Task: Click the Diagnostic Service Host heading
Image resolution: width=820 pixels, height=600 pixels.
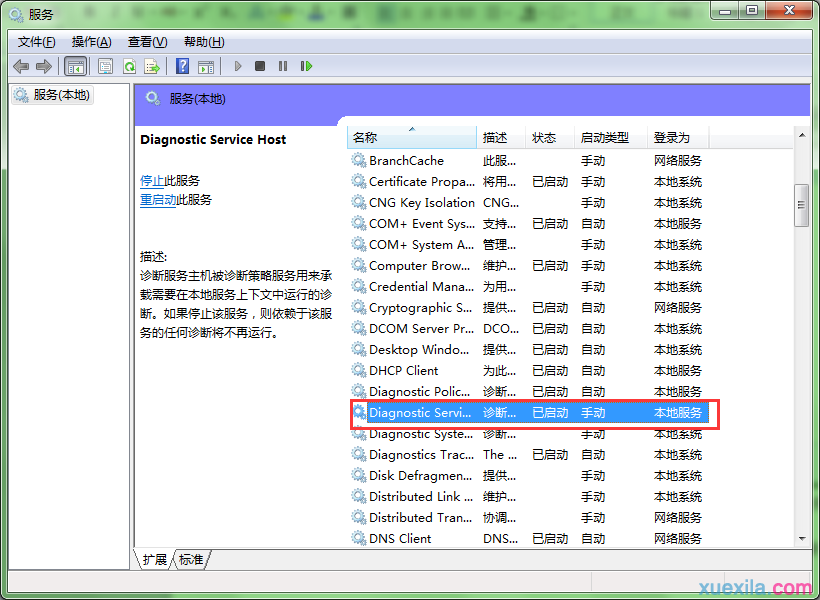Action: click(213, 140)
